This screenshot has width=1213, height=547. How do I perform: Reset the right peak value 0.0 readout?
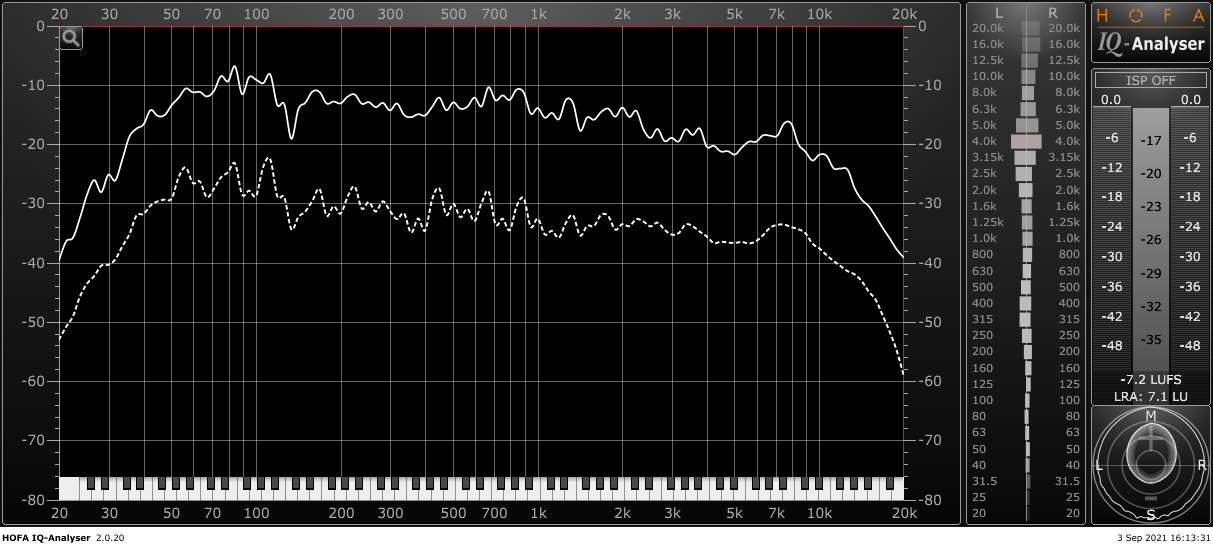[x=1191, y=100]
